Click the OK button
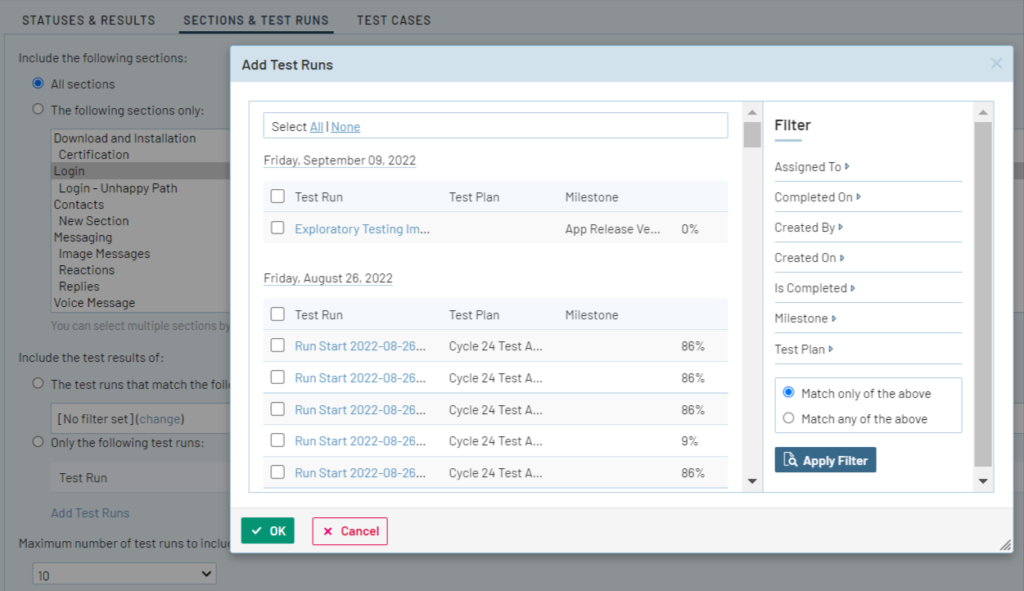Screen dimensions: 1024x591 [268, 531]
